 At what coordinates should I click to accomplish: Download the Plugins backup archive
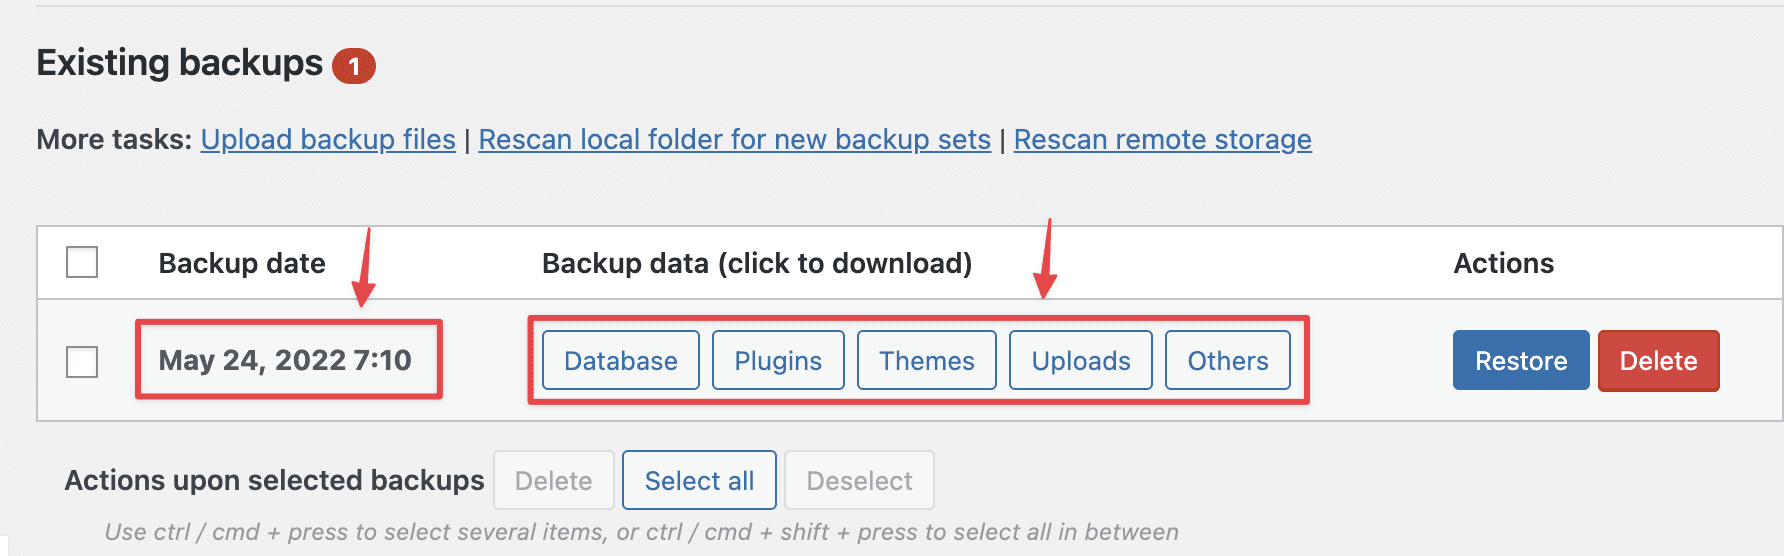(x=778, y=361)
